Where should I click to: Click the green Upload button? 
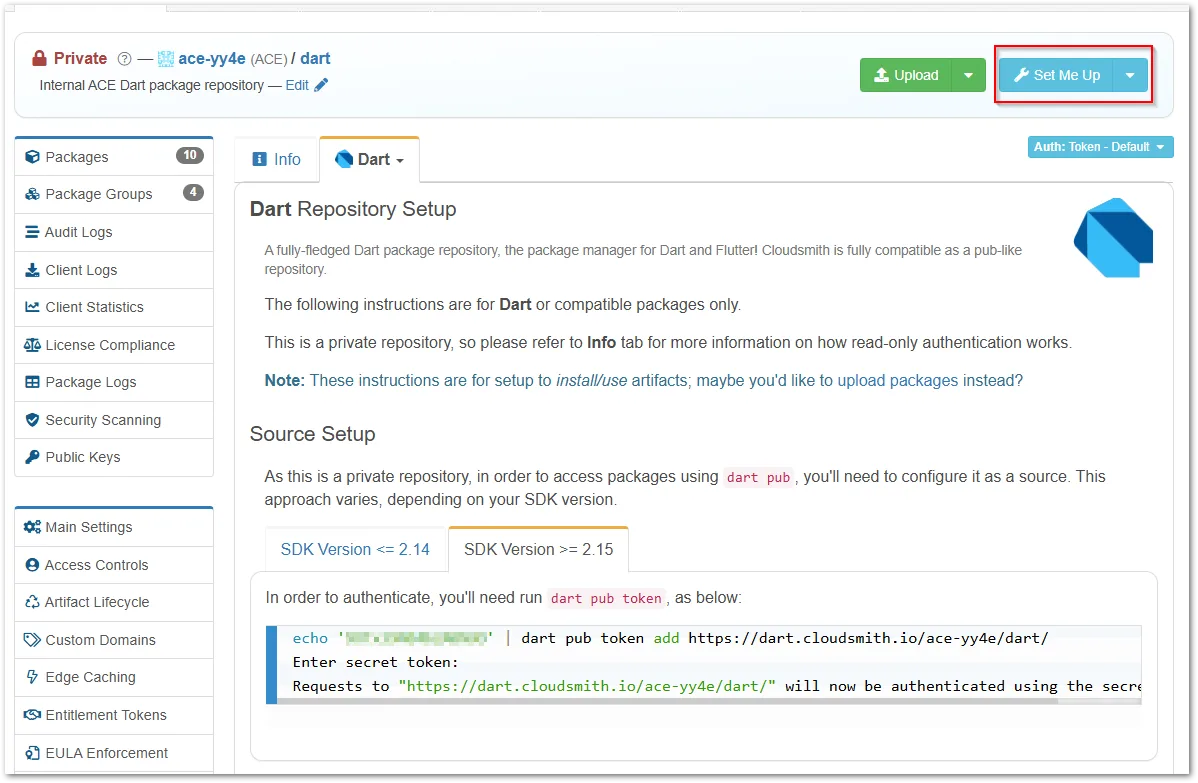[x=905, y=75]
